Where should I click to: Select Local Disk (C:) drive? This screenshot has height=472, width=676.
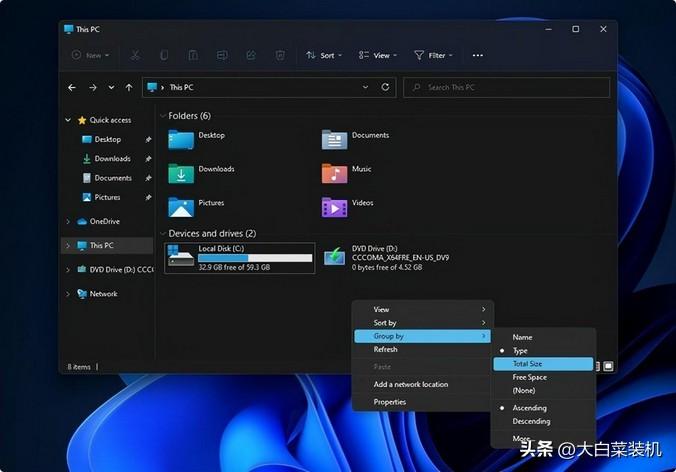[240, 258]
